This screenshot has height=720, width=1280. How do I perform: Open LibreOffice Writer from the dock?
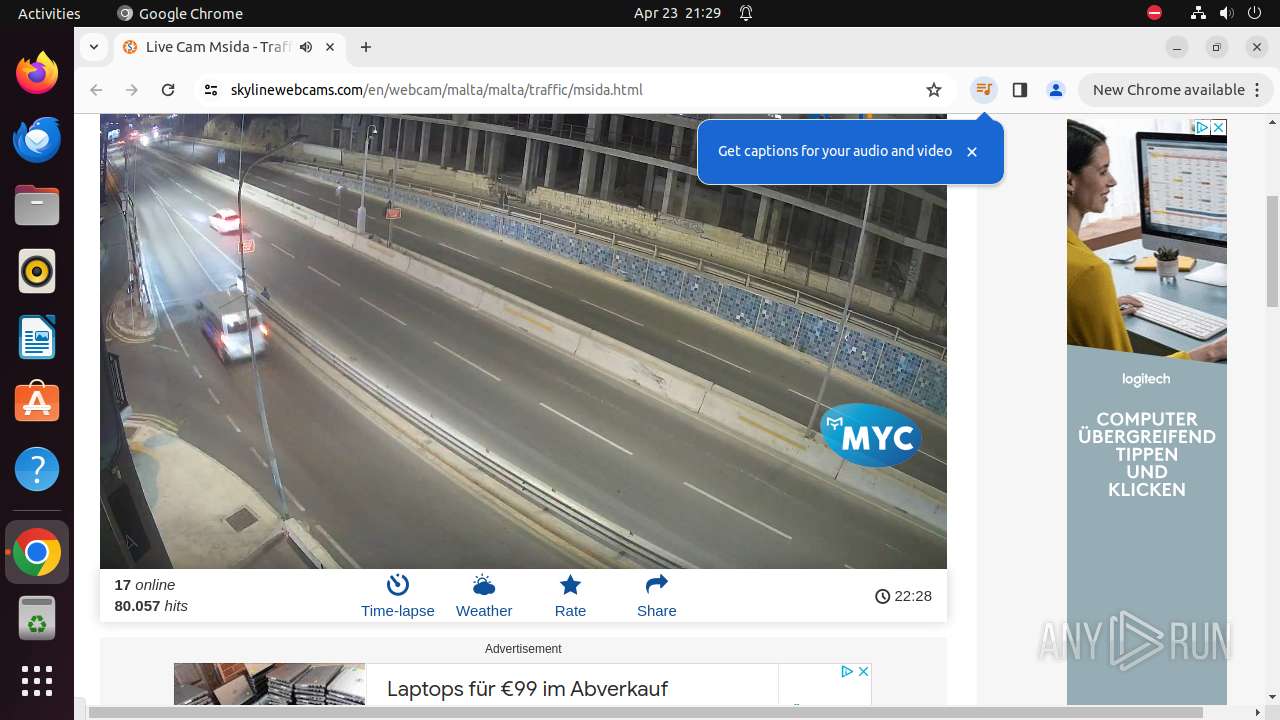pyautogui.click(x=37, y=337)
